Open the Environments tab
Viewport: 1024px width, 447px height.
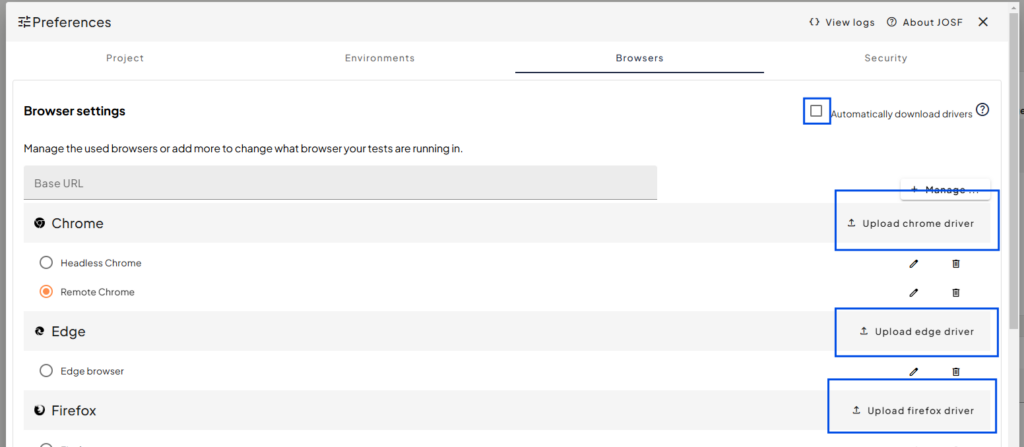(x=379, y=58)
